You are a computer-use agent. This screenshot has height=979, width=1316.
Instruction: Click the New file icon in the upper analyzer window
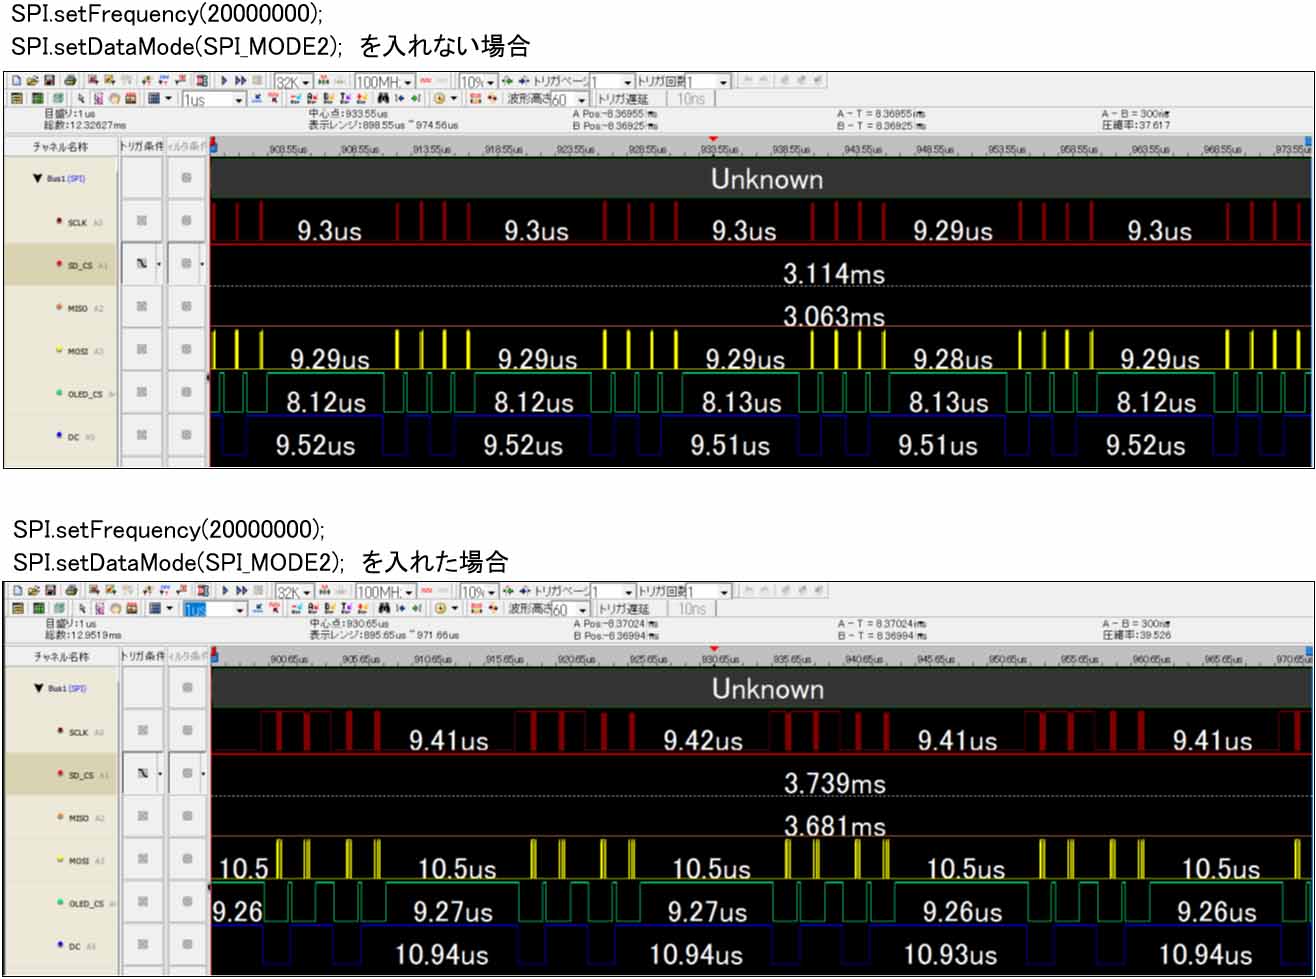[x=15, y=80]
